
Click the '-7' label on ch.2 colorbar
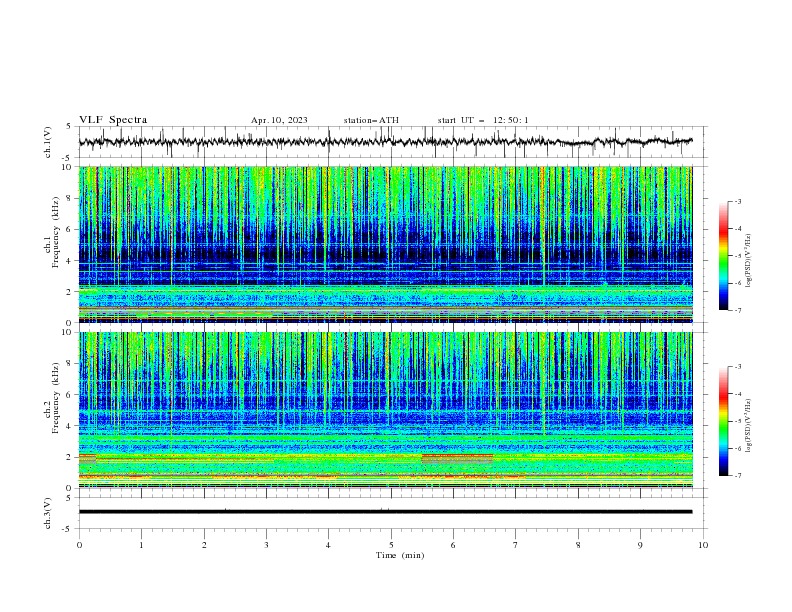737,475
